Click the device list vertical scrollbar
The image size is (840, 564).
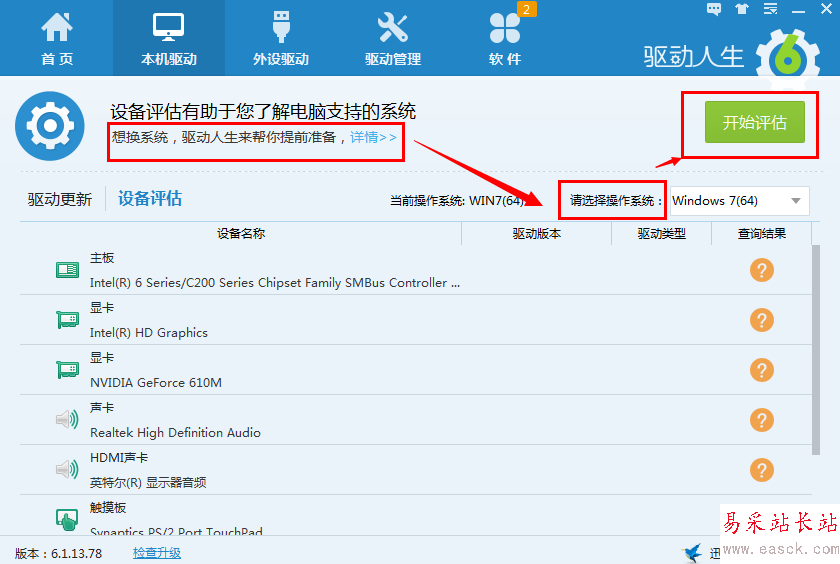coord(816,350)
